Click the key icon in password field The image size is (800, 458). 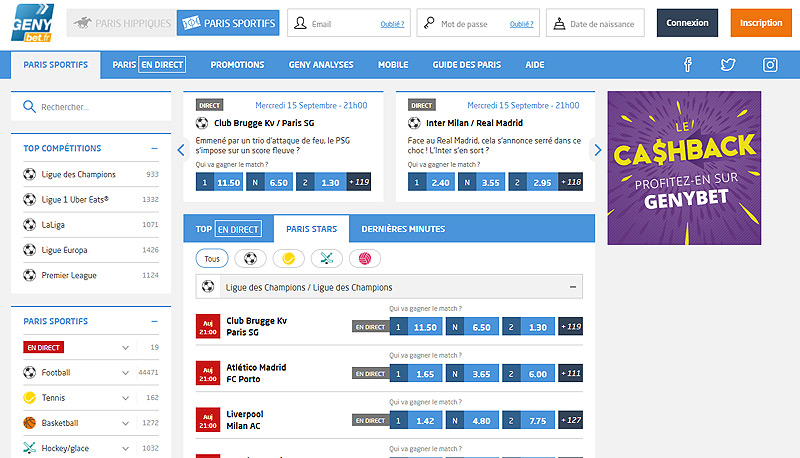point(430,23)
